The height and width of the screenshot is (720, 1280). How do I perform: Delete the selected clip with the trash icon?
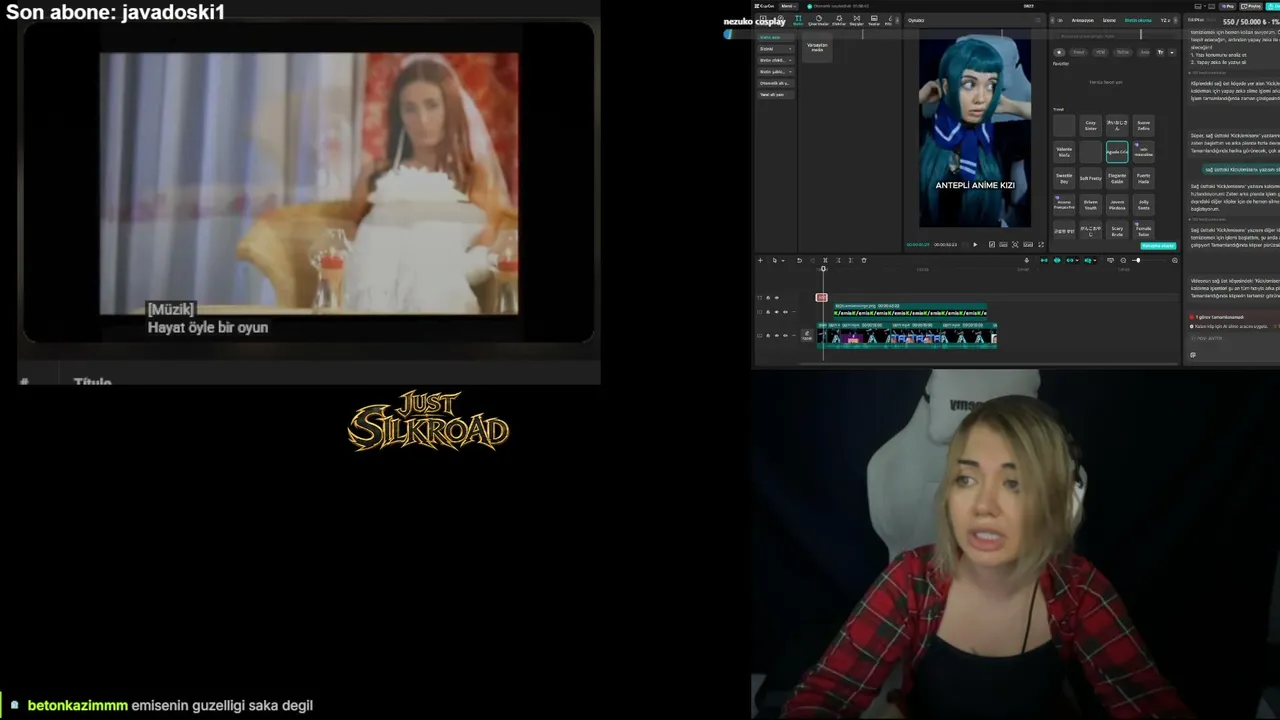point(864,260)
